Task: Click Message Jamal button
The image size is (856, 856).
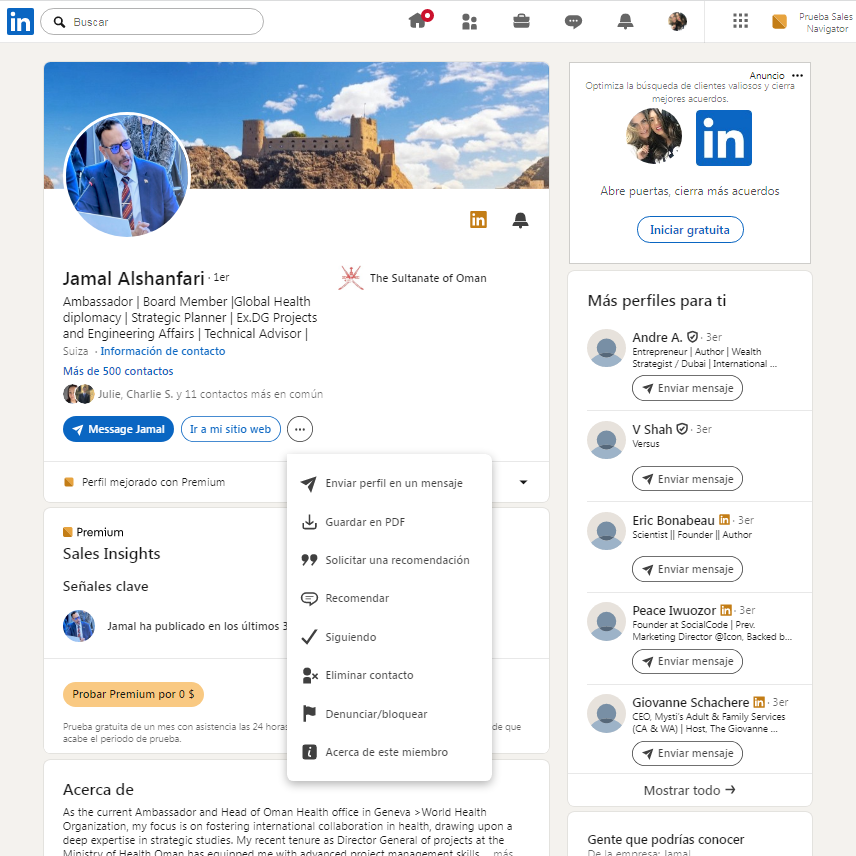Action: click(118, 429)
